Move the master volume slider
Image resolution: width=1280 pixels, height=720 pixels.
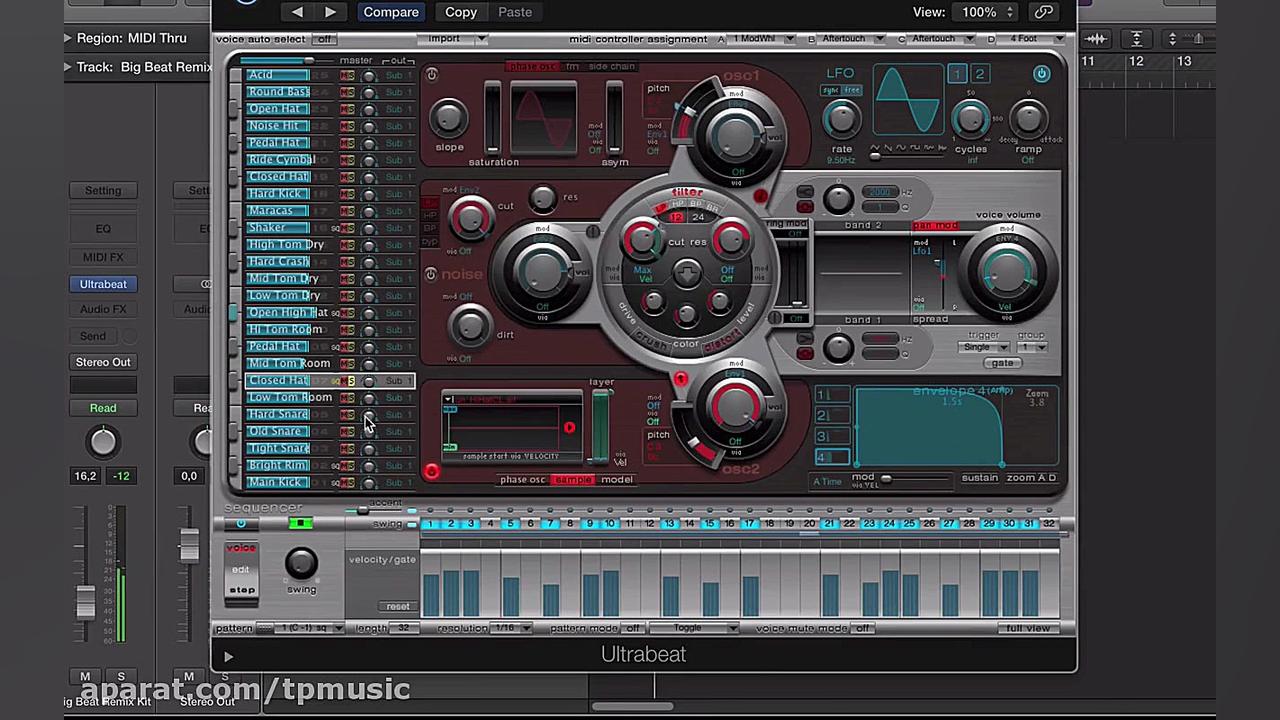click(309, 61)
